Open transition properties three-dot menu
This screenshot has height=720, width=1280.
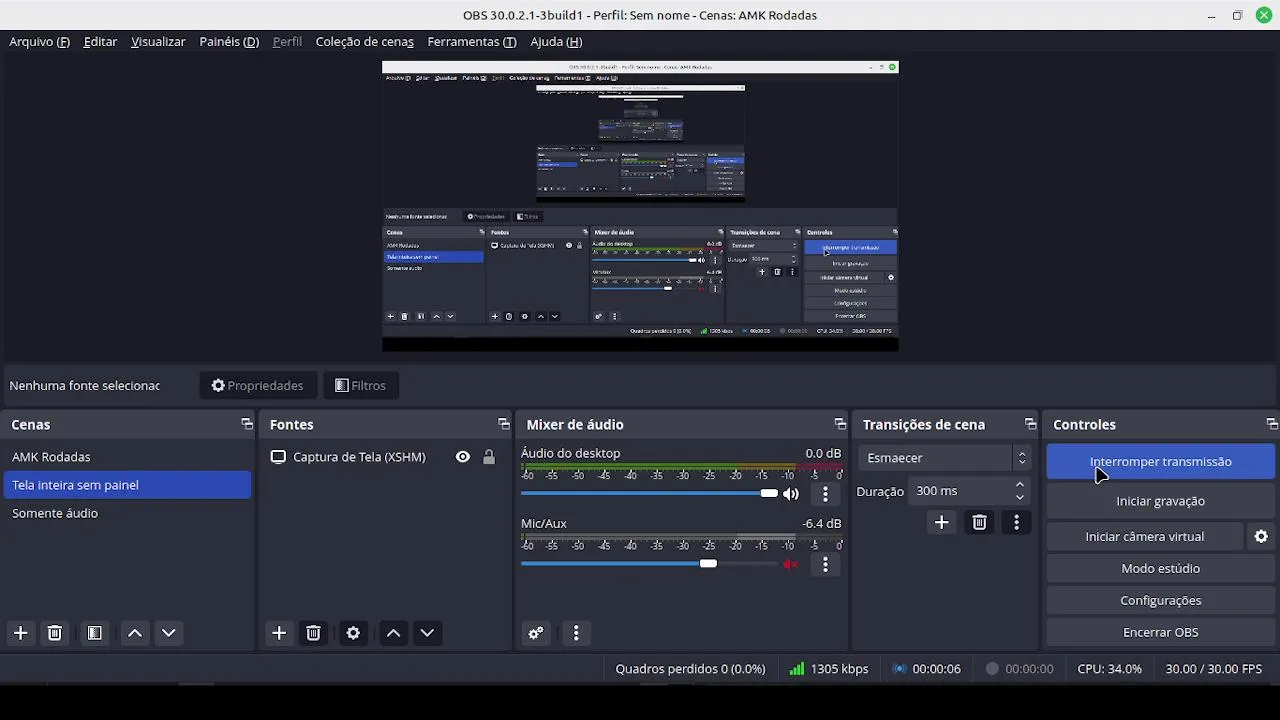[x=1016, y=522]
